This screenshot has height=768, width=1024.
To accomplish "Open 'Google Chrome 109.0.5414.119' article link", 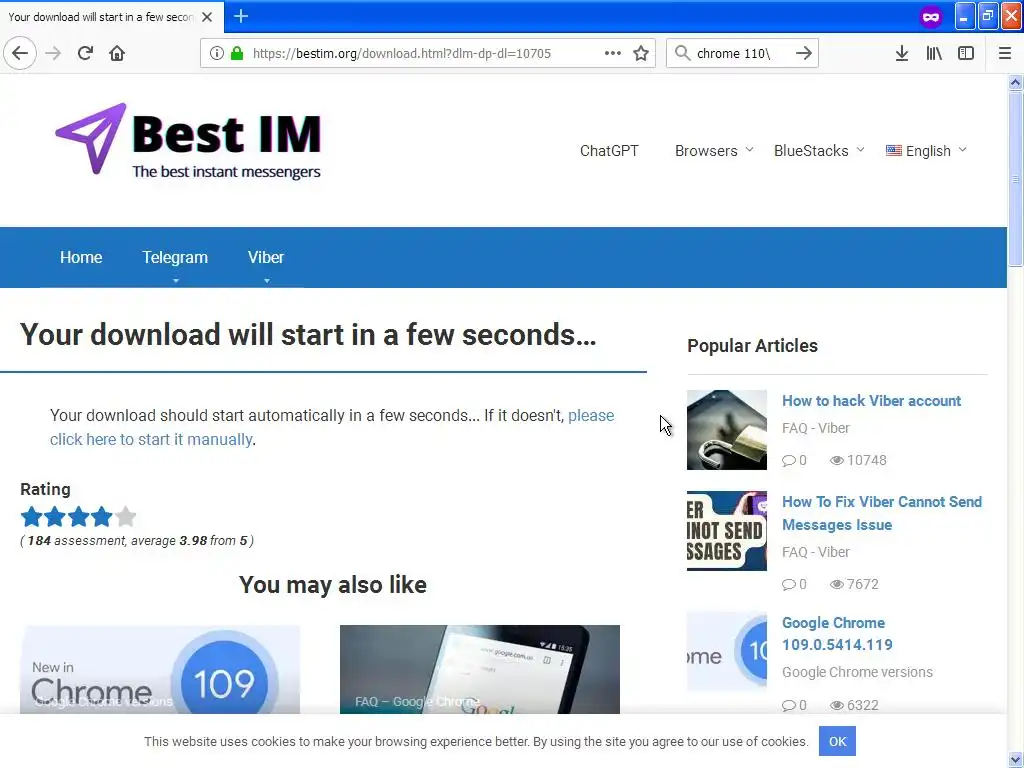I will click(x=837, y=633).
